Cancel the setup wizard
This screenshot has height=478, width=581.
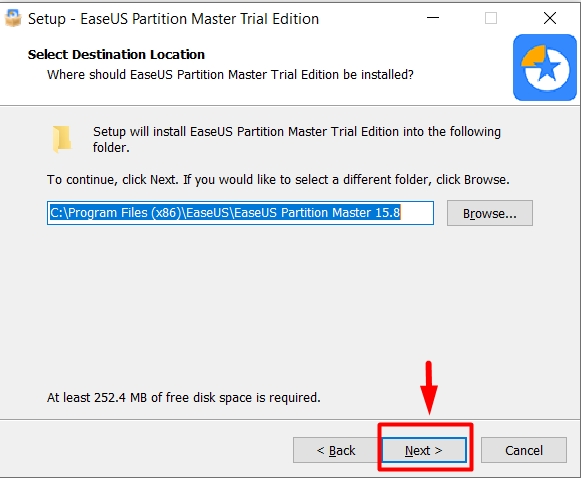[x=524, y=450]
